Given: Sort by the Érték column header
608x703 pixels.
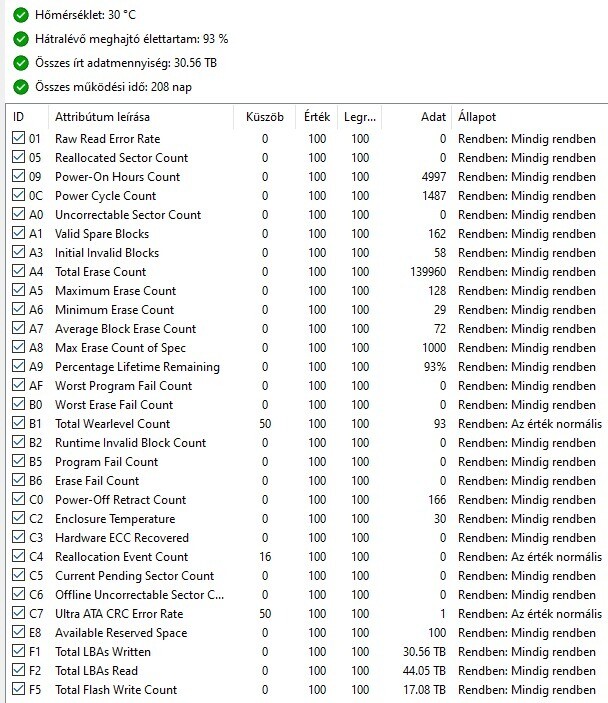Looking at the screenshot, I should (x=317, y=117).
